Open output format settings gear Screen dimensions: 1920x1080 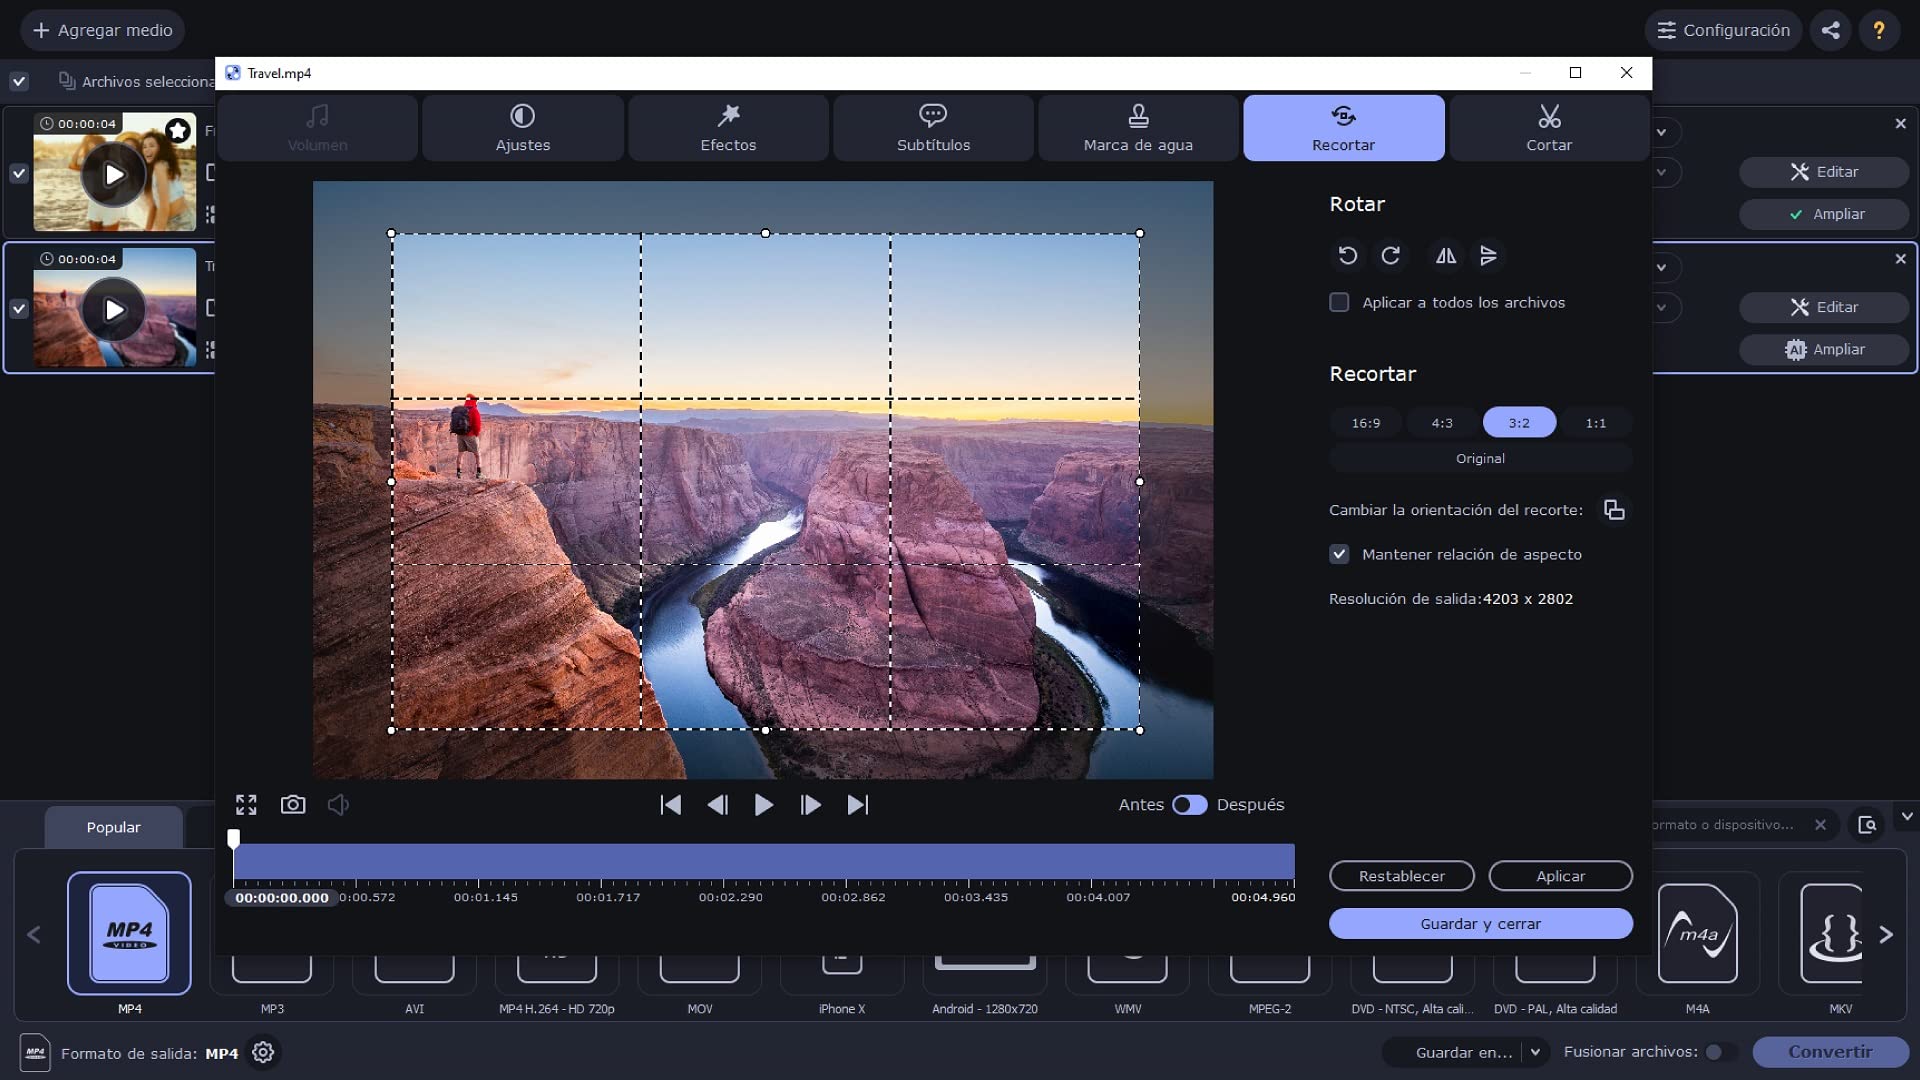click(x=263, y=1052)
